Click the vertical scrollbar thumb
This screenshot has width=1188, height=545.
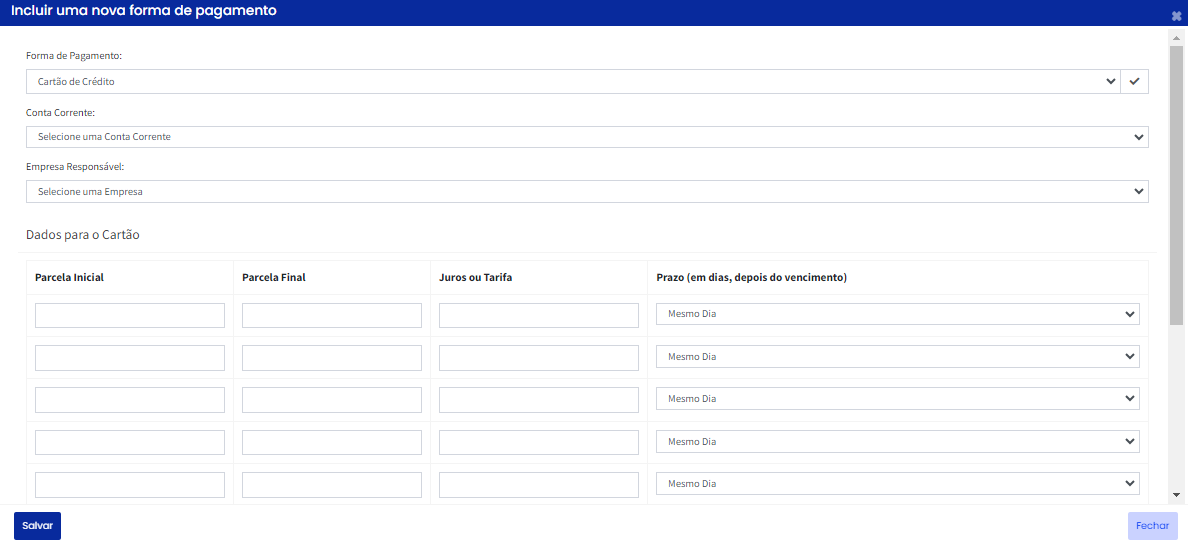click(1176, 184)
